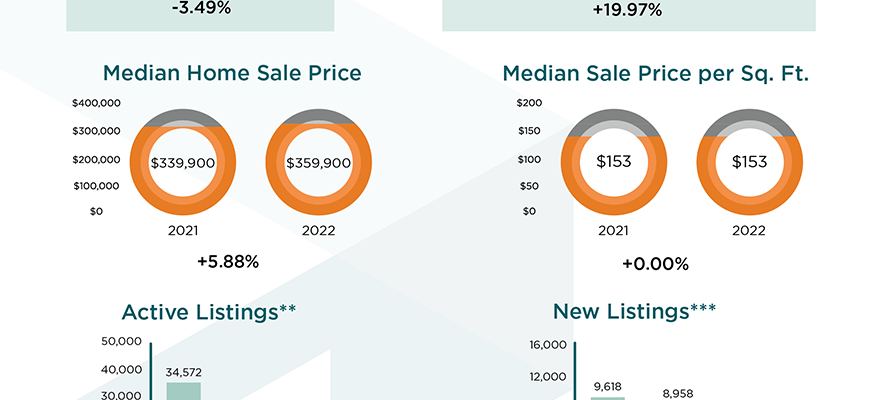
Task: Click the Active Listings** heading
Action: (209, 312)
